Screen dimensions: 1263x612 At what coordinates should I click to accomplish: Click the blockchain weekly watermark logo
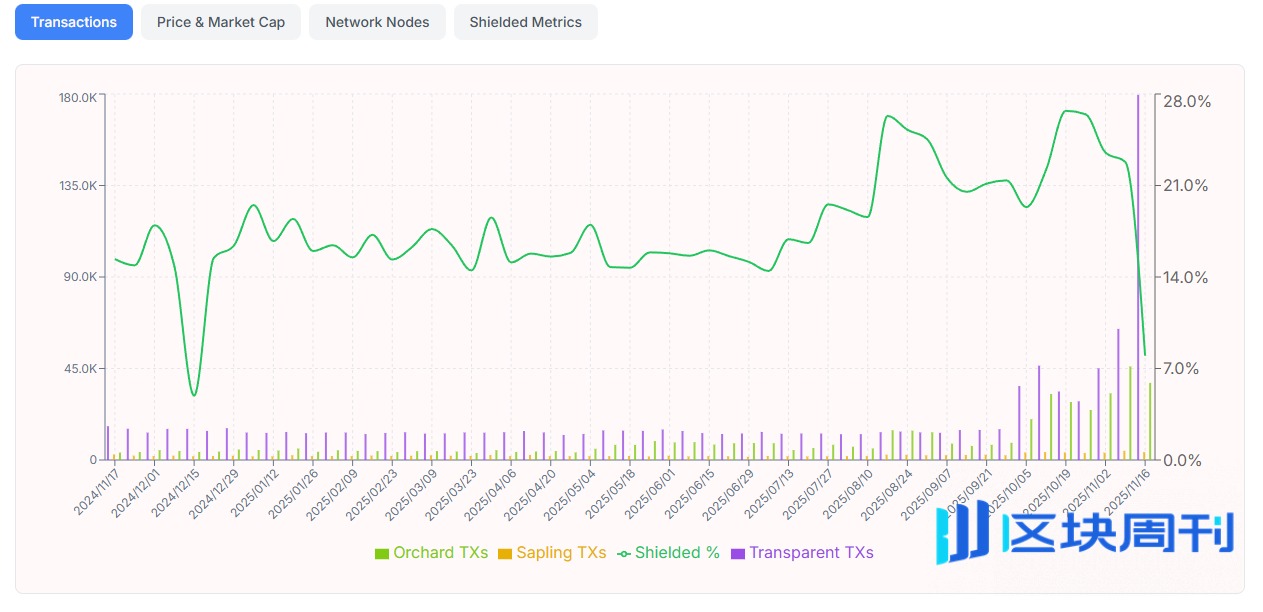pos(1084,533)
